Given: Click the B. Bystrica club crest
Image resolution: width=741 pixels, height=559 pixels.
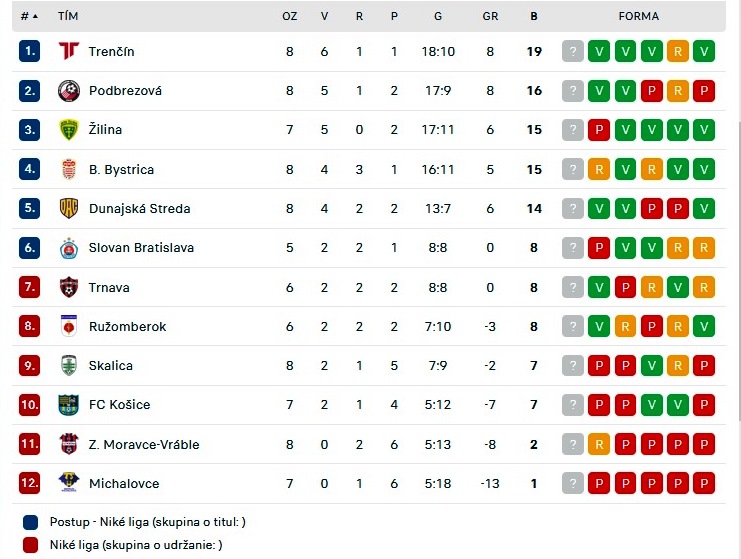Looking at the screenshot, I should [x=68, y=169].
